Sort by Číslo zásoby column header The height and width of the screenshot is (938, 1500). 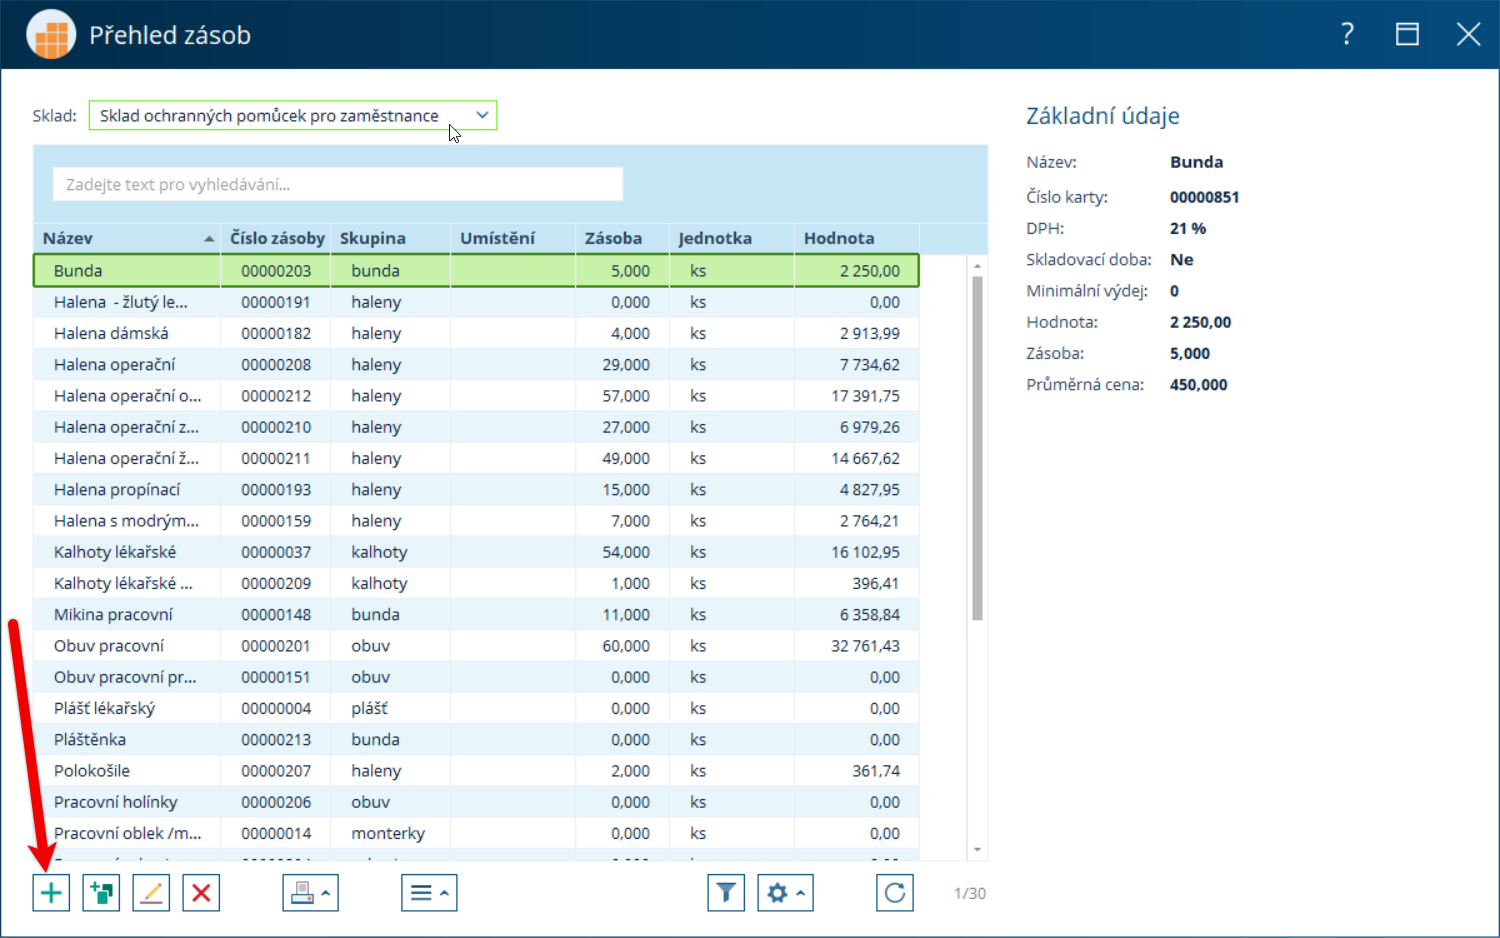(x=276, y=238)
